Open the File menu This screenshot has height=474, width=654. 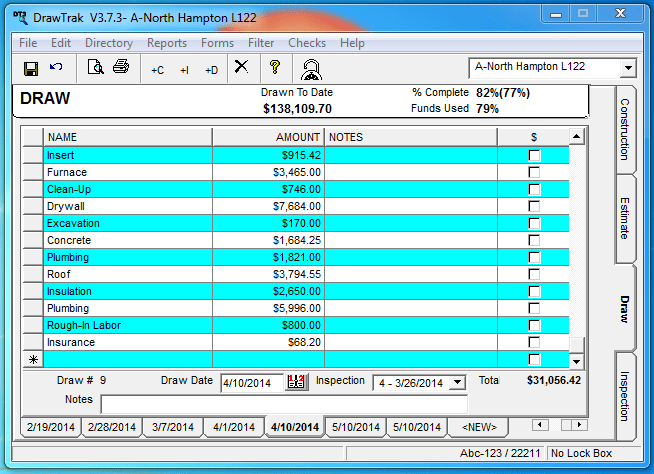pos(28,43)
